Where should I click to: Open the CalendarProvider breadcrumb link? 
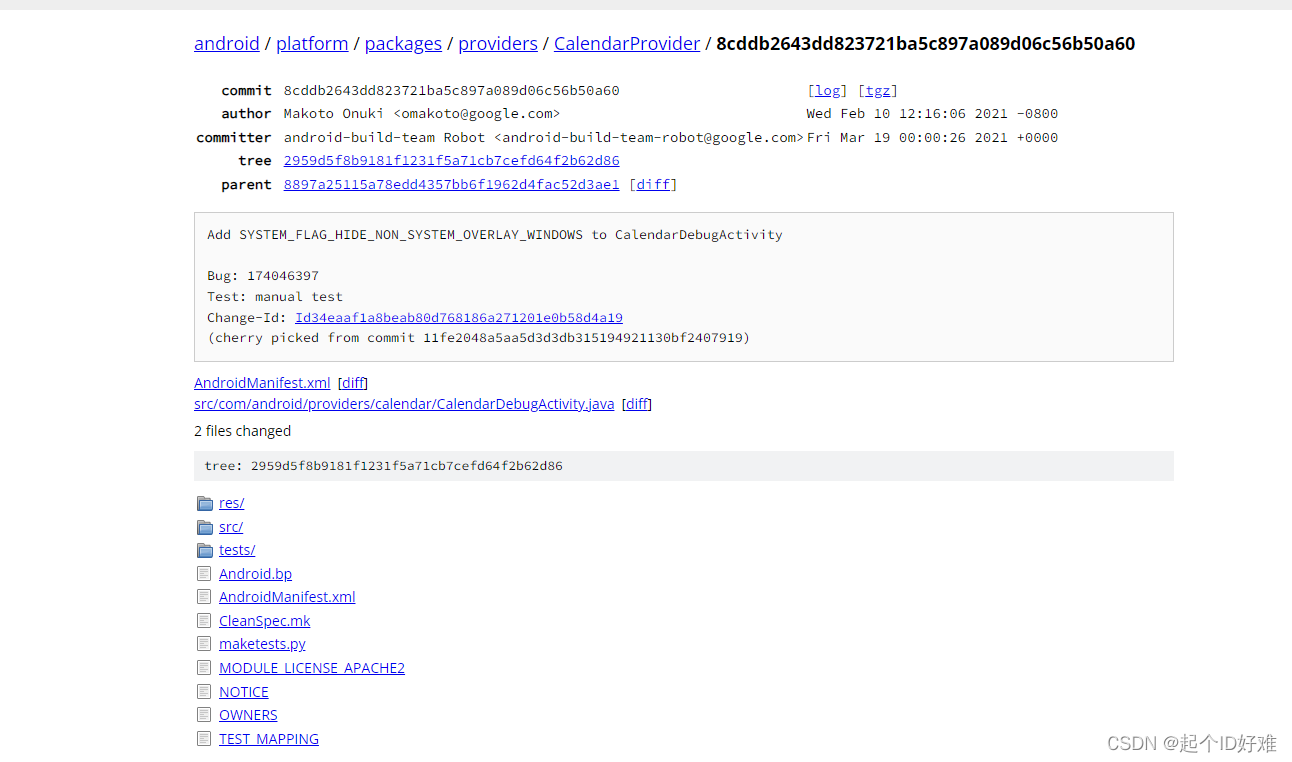coord(626,43)
